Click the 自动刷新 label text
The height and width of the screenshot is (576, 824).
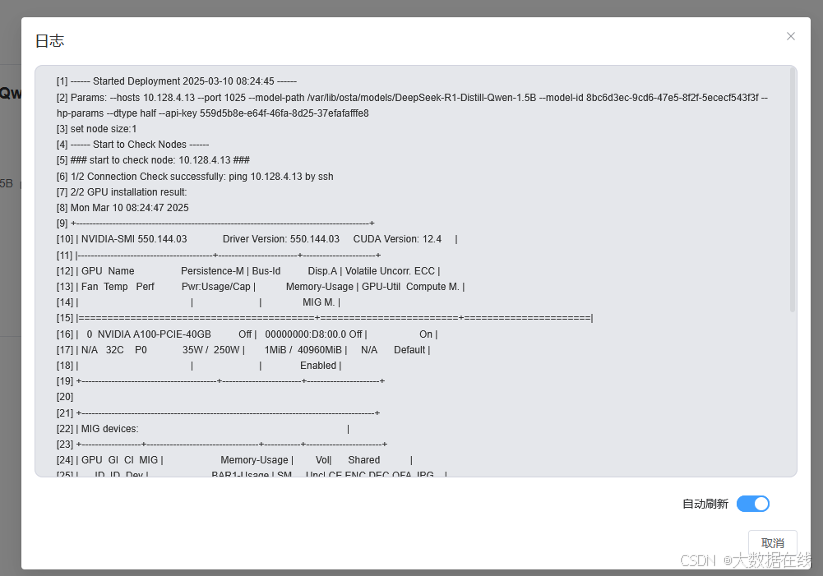coord(705,504)
